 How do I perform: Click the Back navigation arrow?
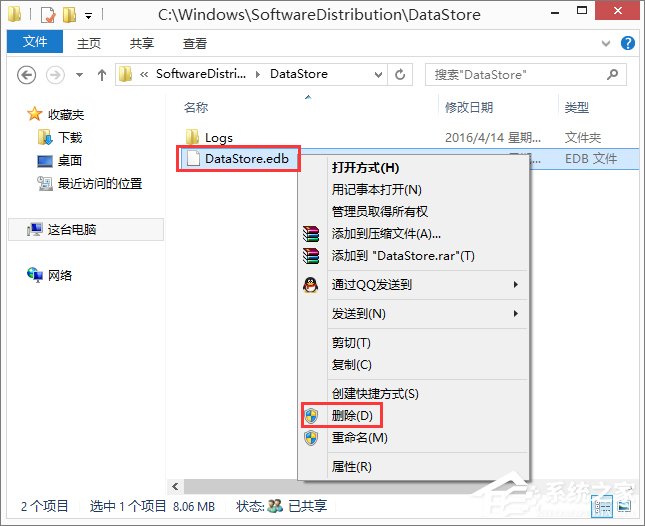tap(27, 75)
